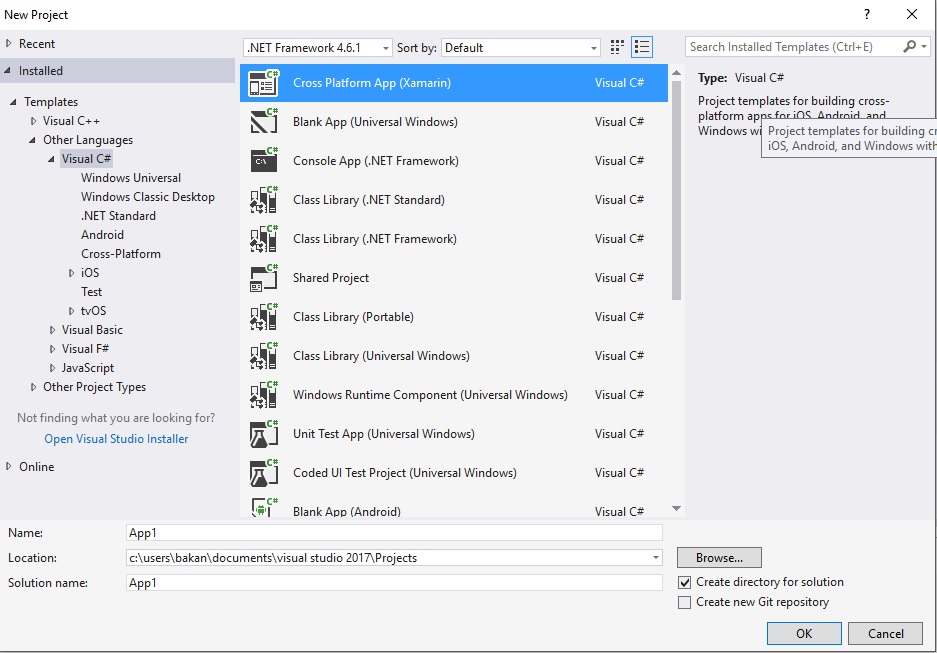
Task: Click the search magnifier icon
Action: click(x=909, y=47)
